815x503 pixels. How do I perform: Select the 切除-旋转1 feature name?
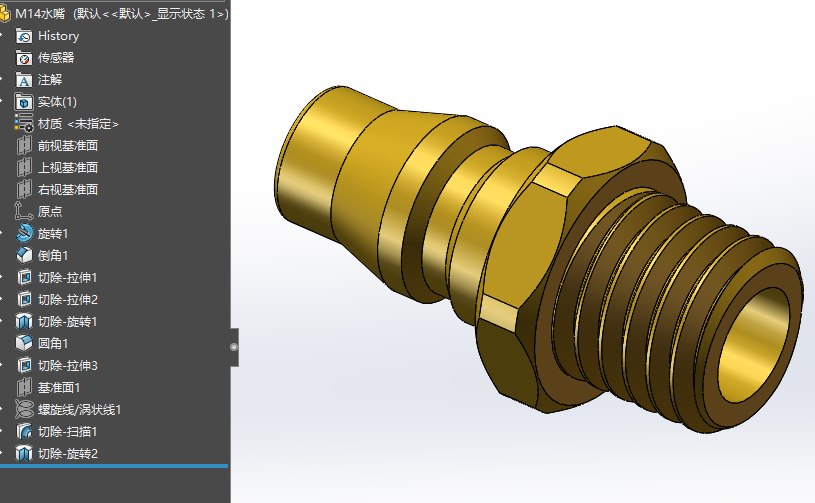[68, 322]
